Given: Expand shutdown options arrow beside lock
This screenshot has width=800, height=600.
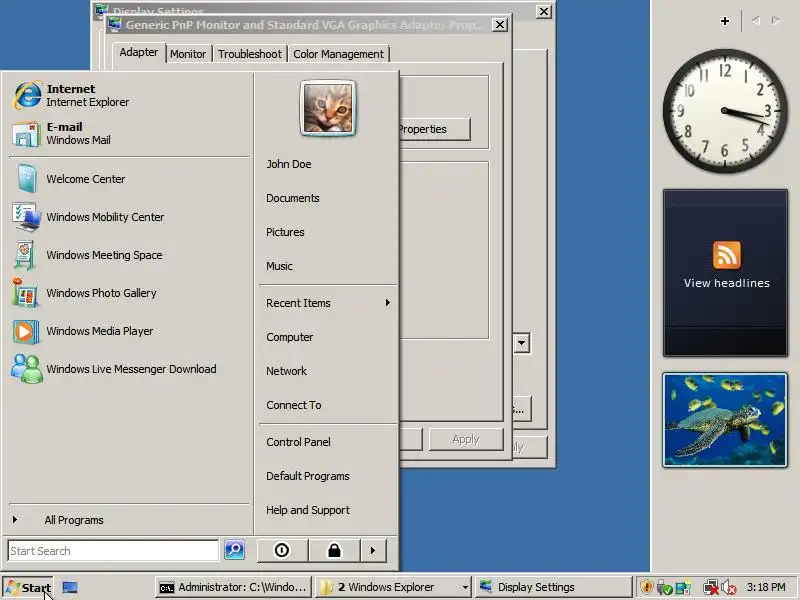Looking at the screenshot, I should [373, 551].
